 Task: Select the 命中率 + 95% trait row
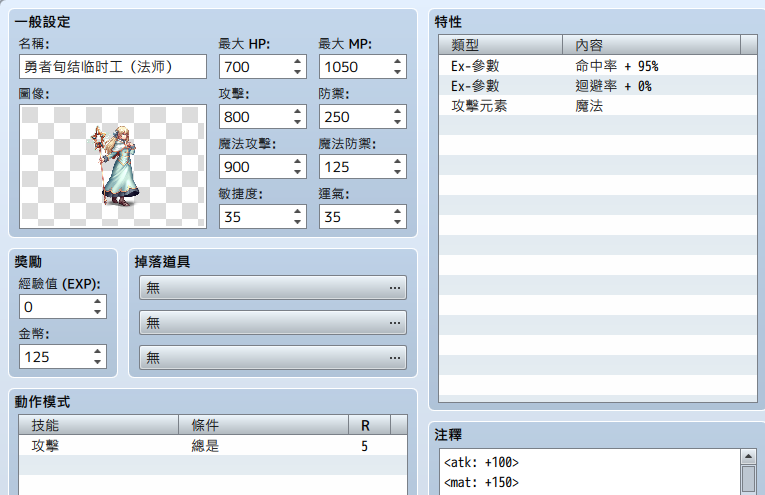pyautogui.click(x=598, y=66)
